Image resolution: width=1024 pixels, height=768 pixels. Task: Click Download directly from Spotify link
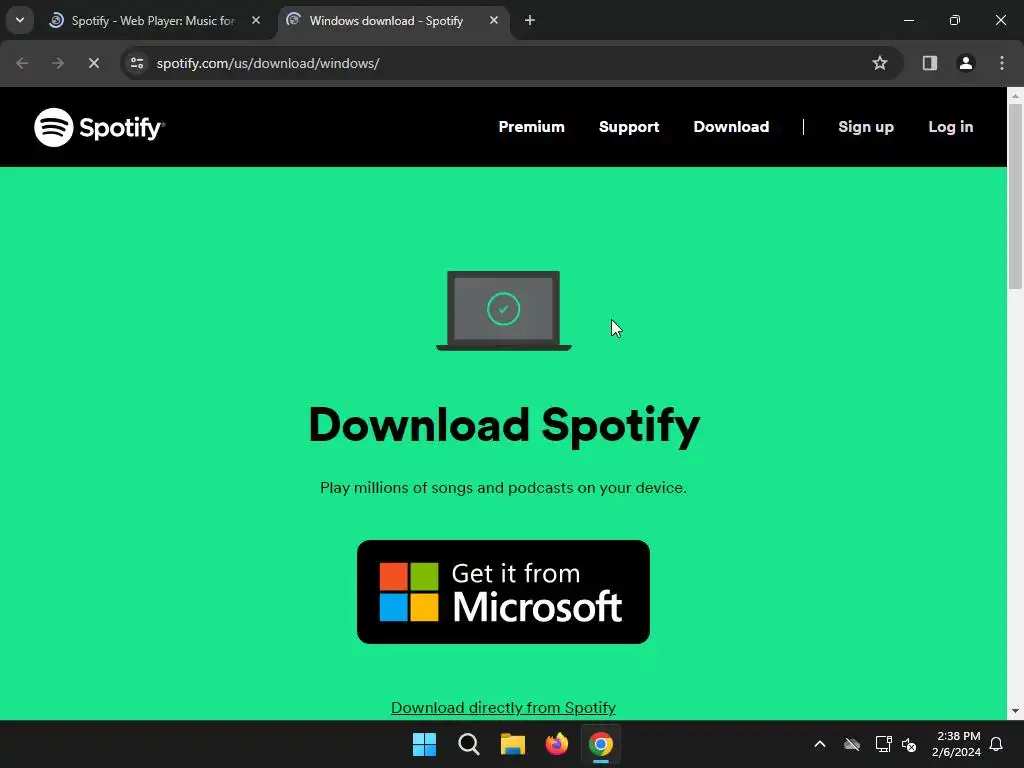[503, 707]
